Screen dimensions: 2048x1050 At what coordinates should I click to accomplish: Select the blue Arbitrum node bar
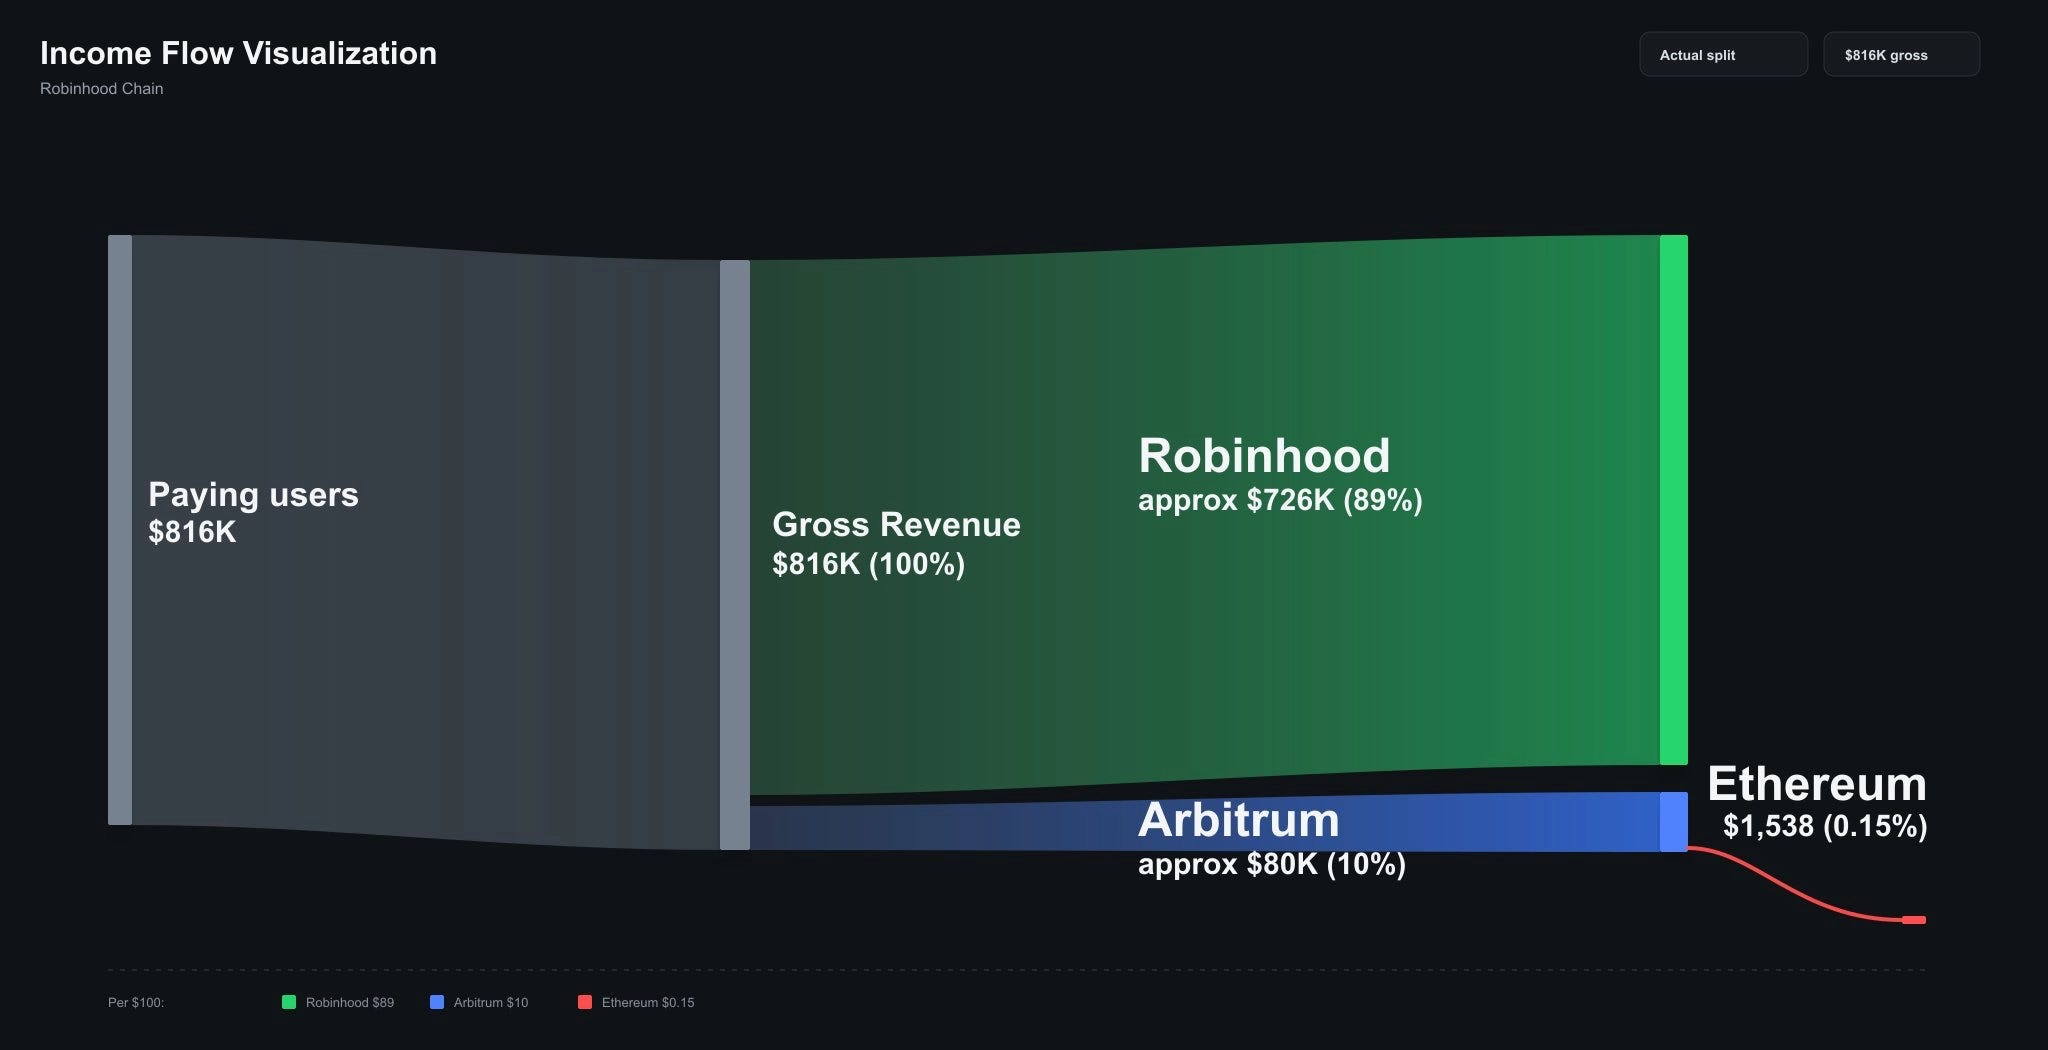(x=1674, y=822)
